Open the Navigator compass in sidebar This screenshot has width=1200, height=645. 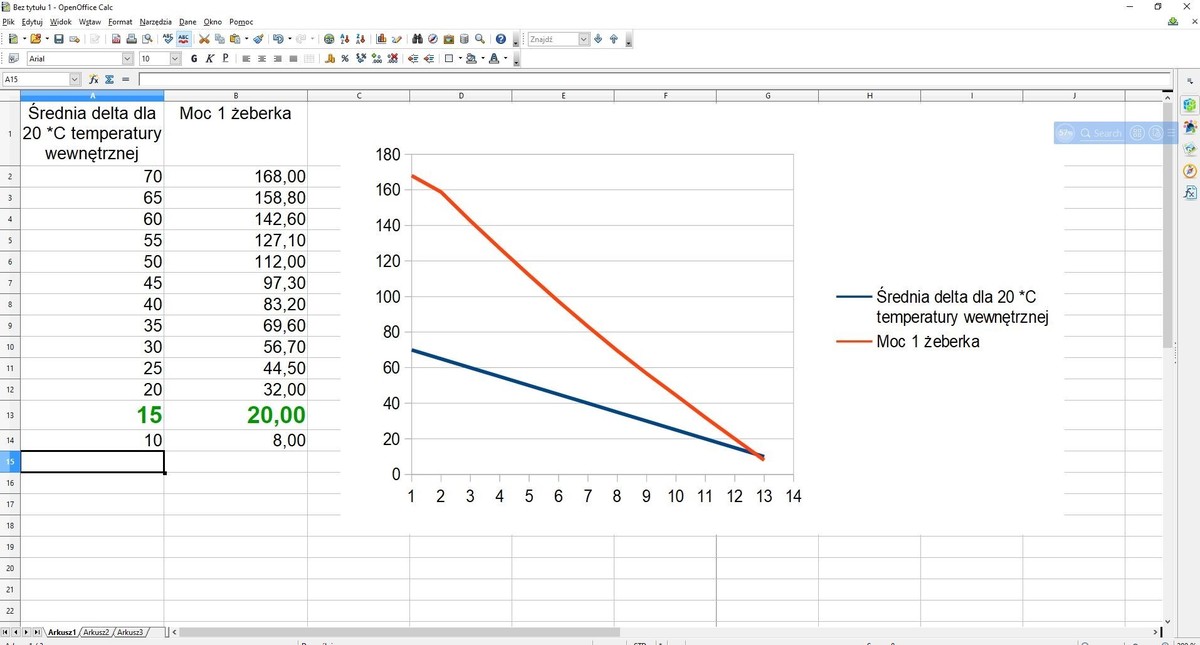point(1190,171)
